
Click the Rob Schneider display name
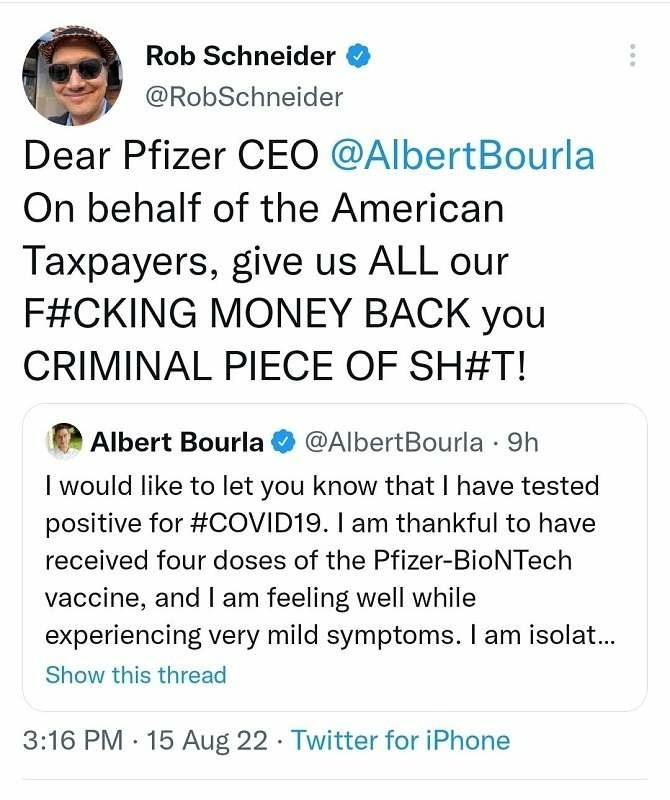click(240, 56)
